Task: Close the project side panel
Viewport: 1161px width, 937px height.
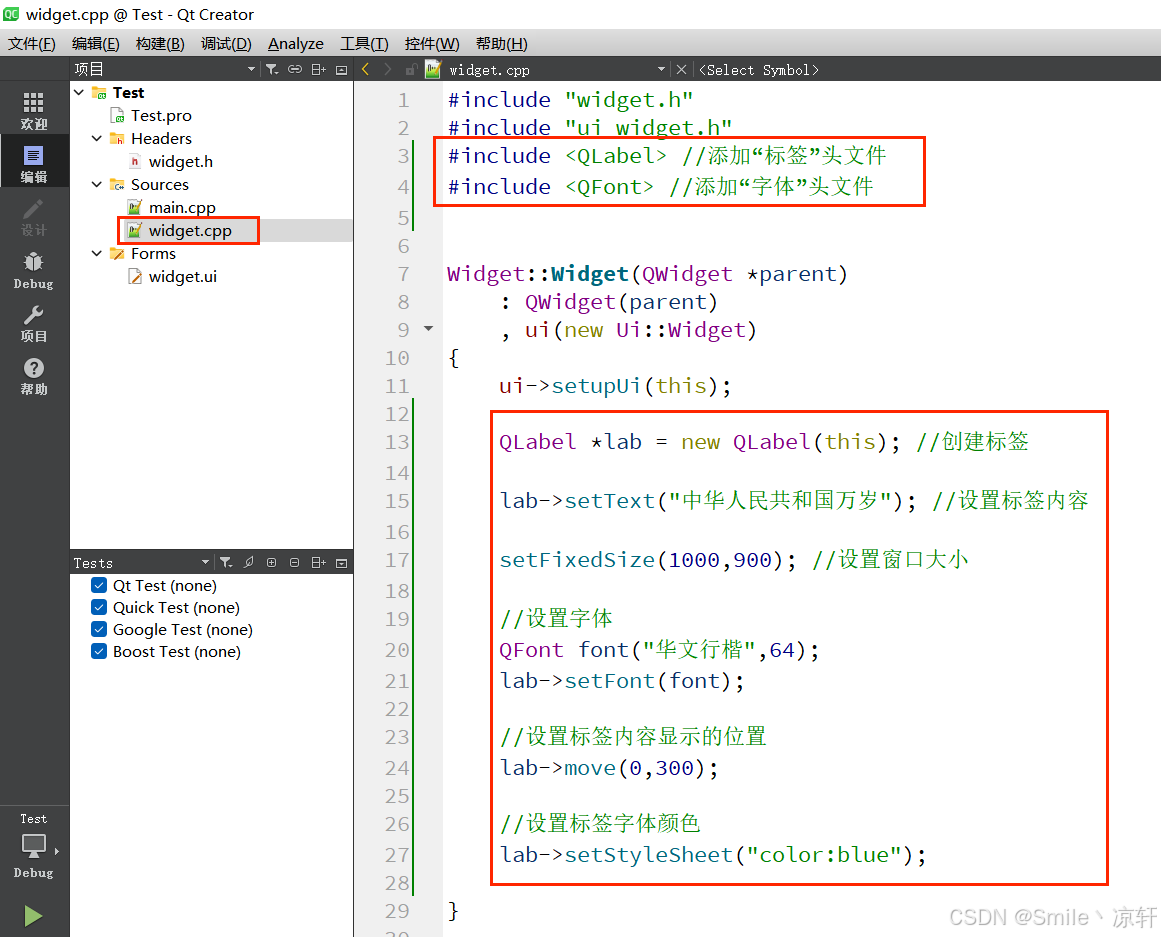Action: tap(341, 70)
